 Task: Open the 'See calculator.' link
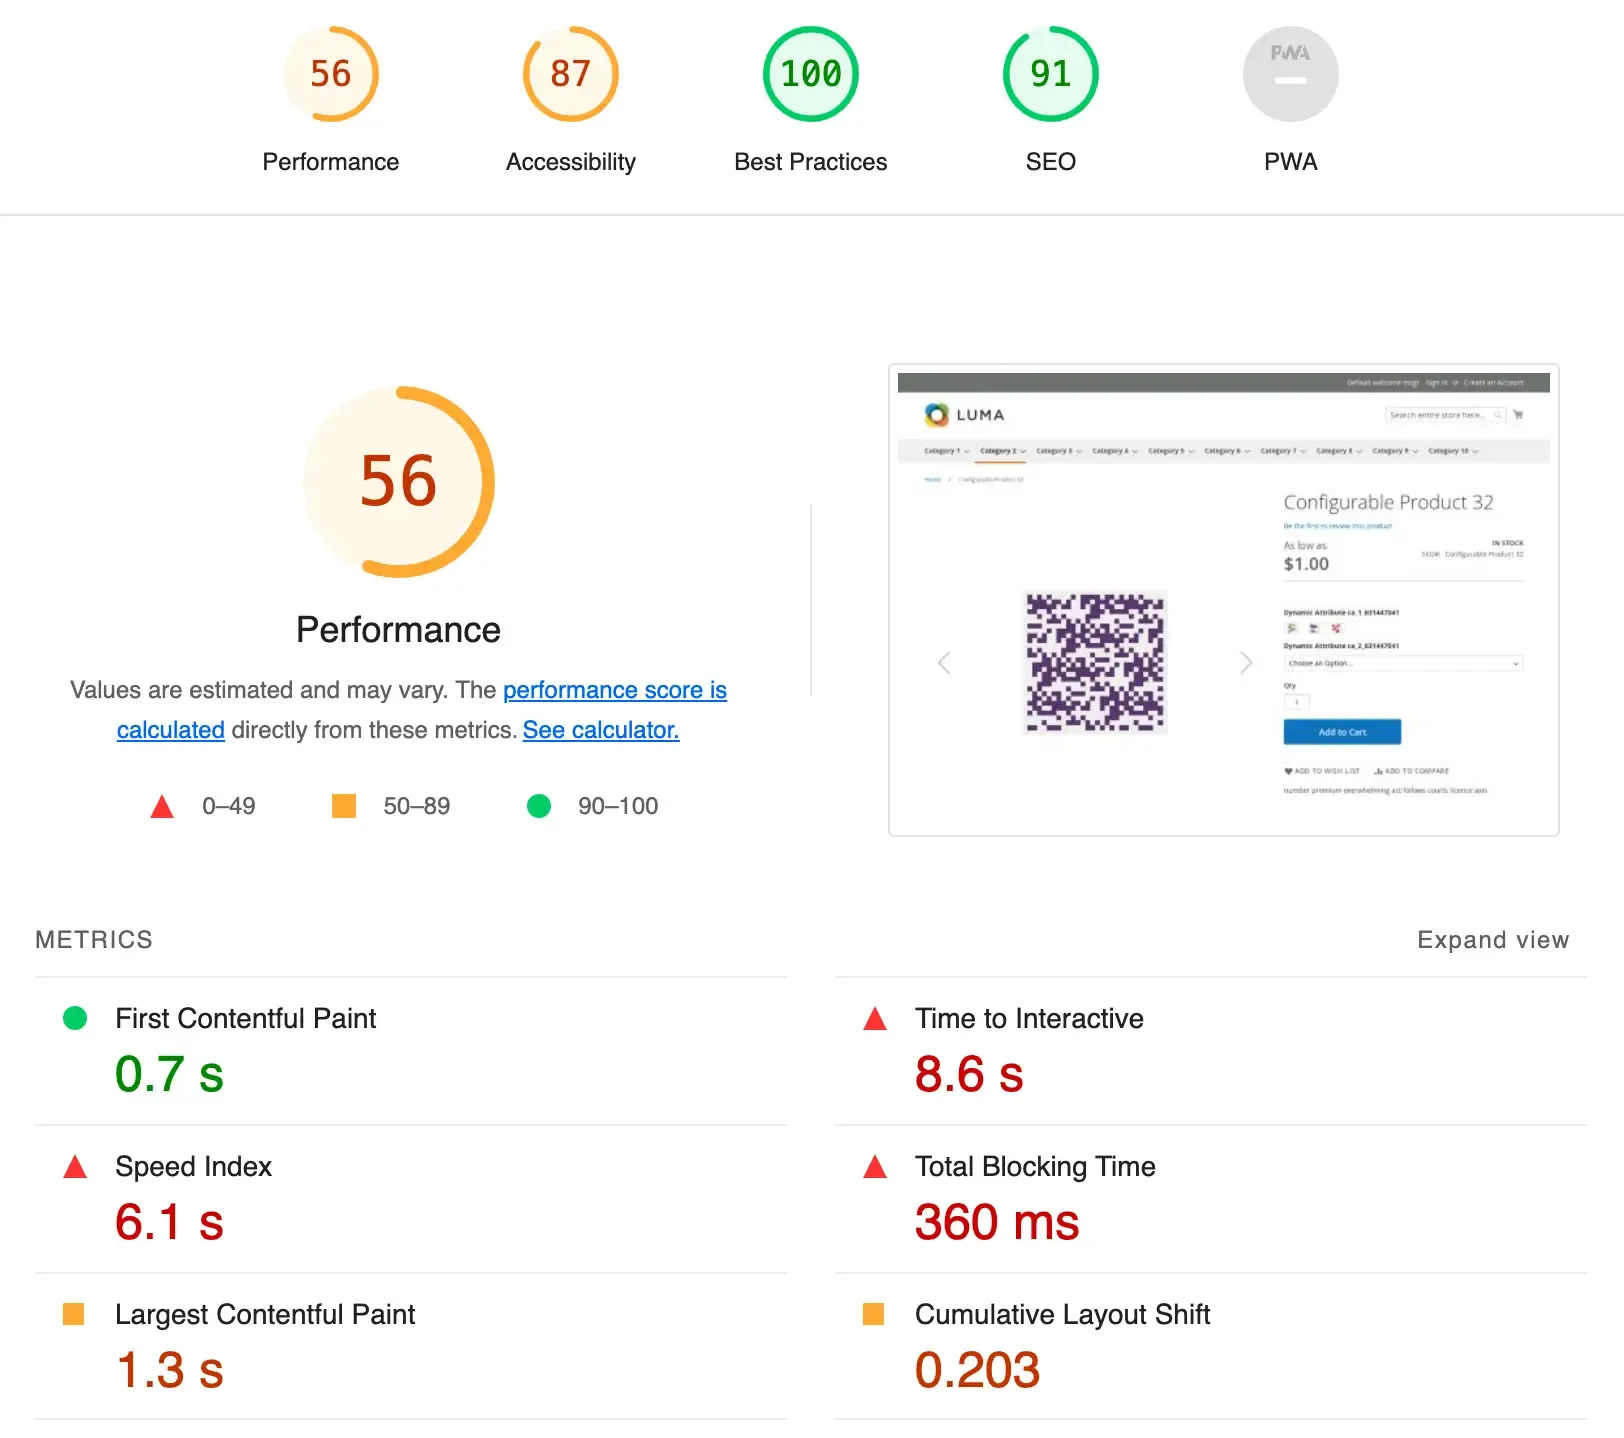(600, 730)
